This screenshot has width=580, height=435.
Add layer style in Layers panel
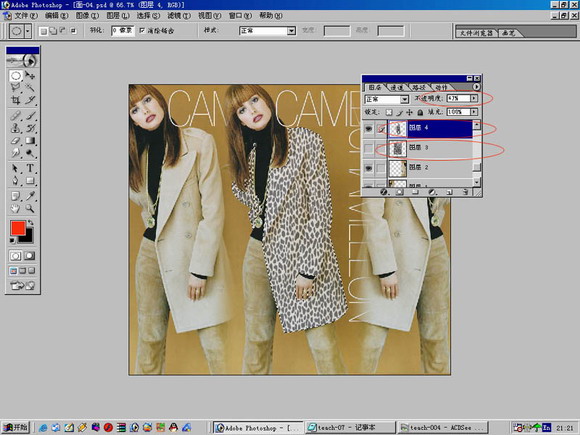tap(384, 192)
